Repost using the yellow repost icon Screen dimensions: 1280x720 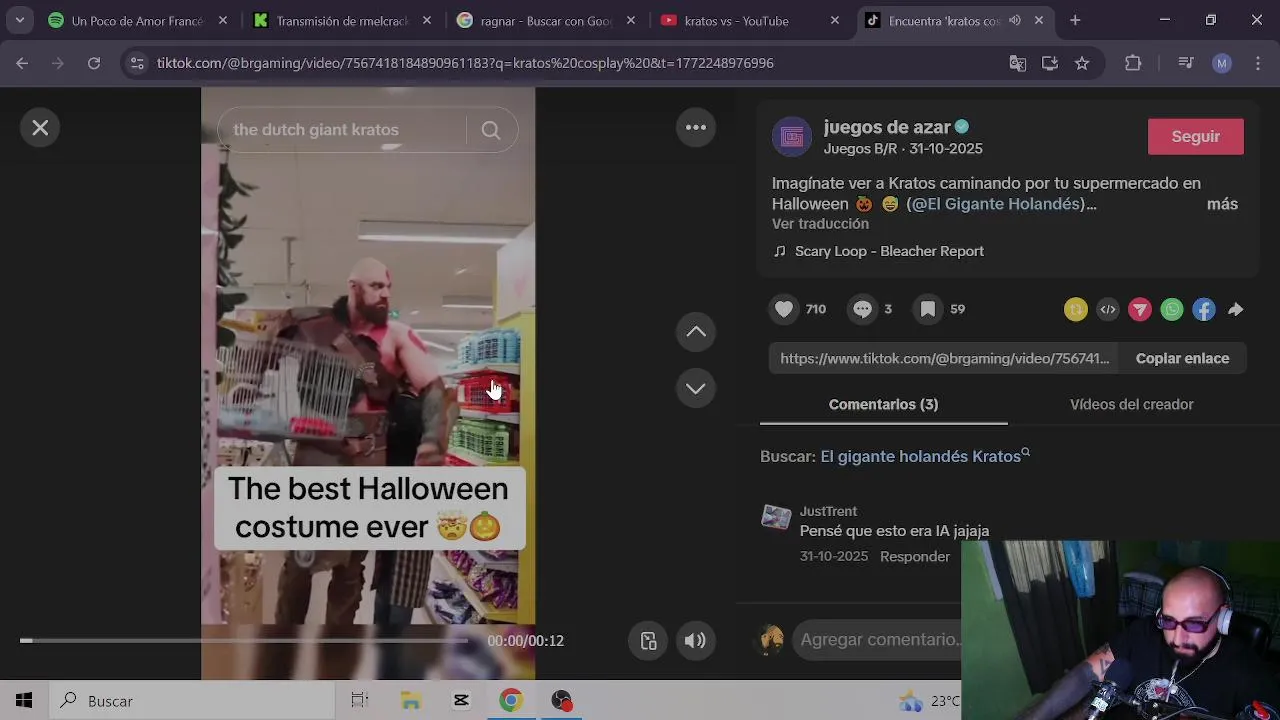pos(1076,310)
